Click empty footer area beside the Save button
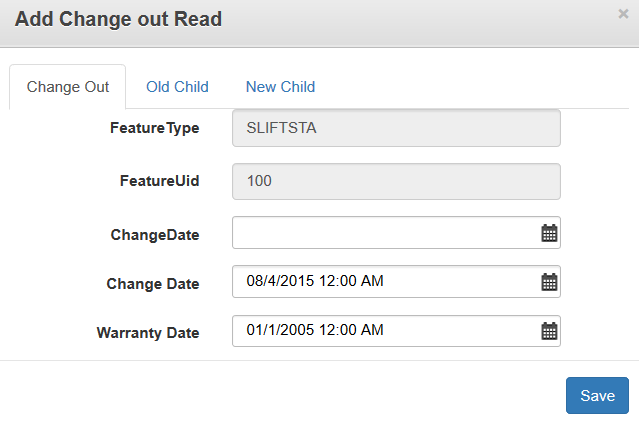Screen dimensions: 639x423 300,395
